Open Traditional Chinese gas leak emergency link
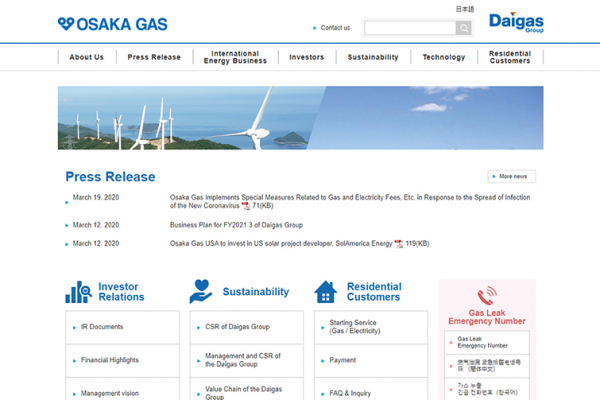Image resolution: width=600 pixels, height=400 pixels. (487, 366)
